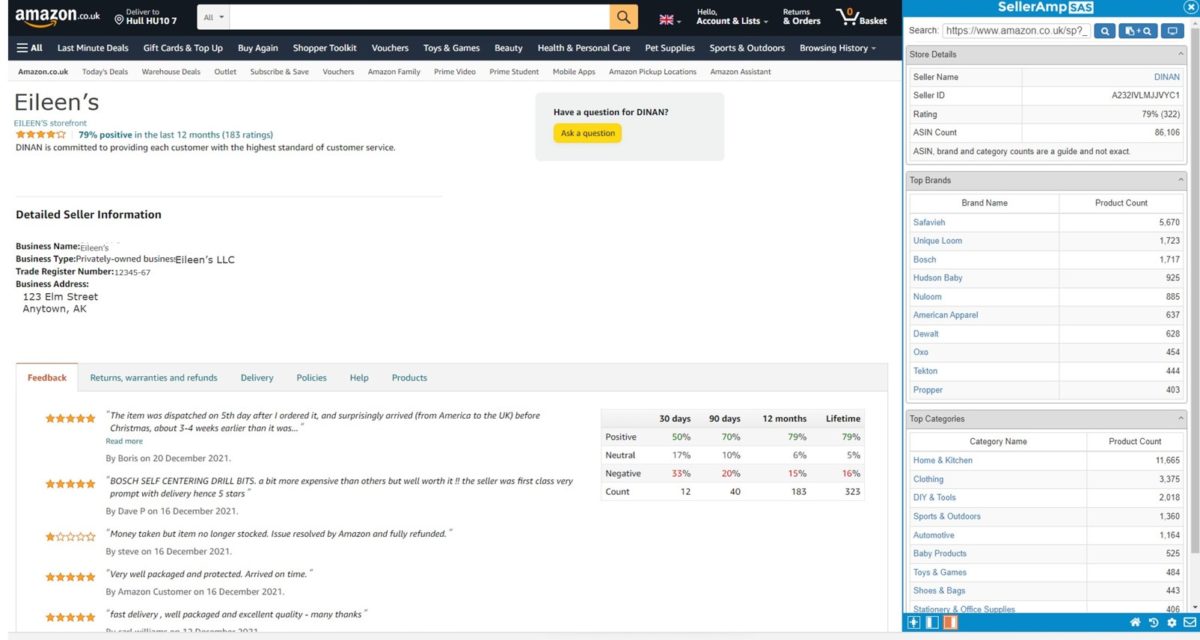Open SellerAmp settings via the gear icon

[1172, 622]
